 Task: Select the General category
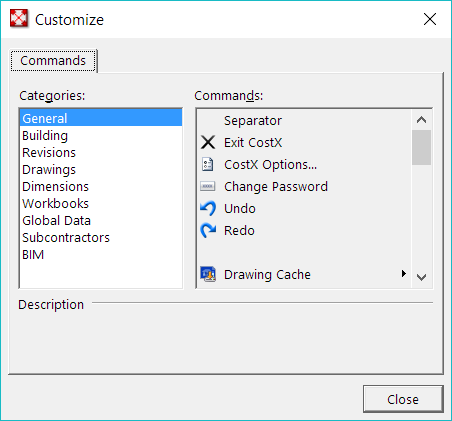[101, 118]
